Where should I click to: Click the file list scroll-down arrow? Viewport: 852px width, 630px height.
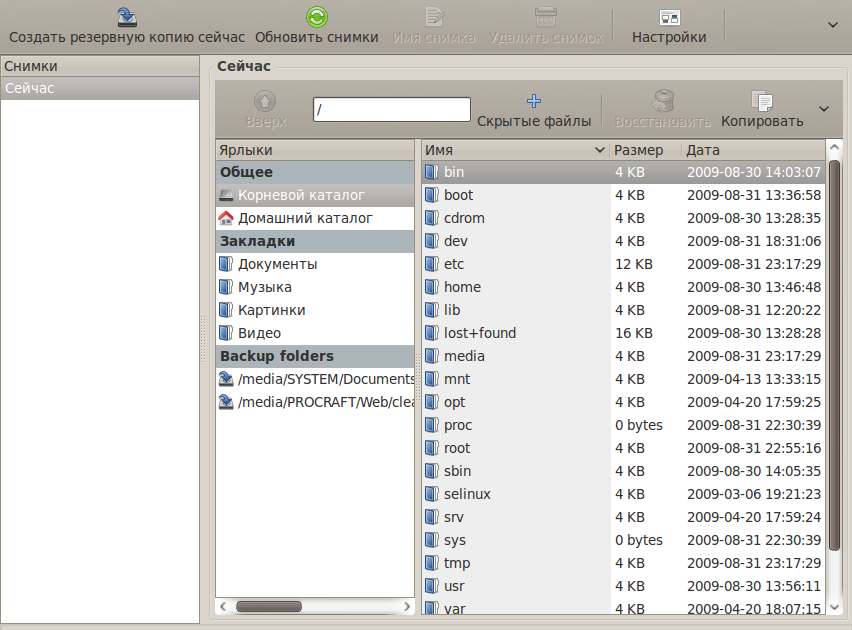(x=834, y=607)
